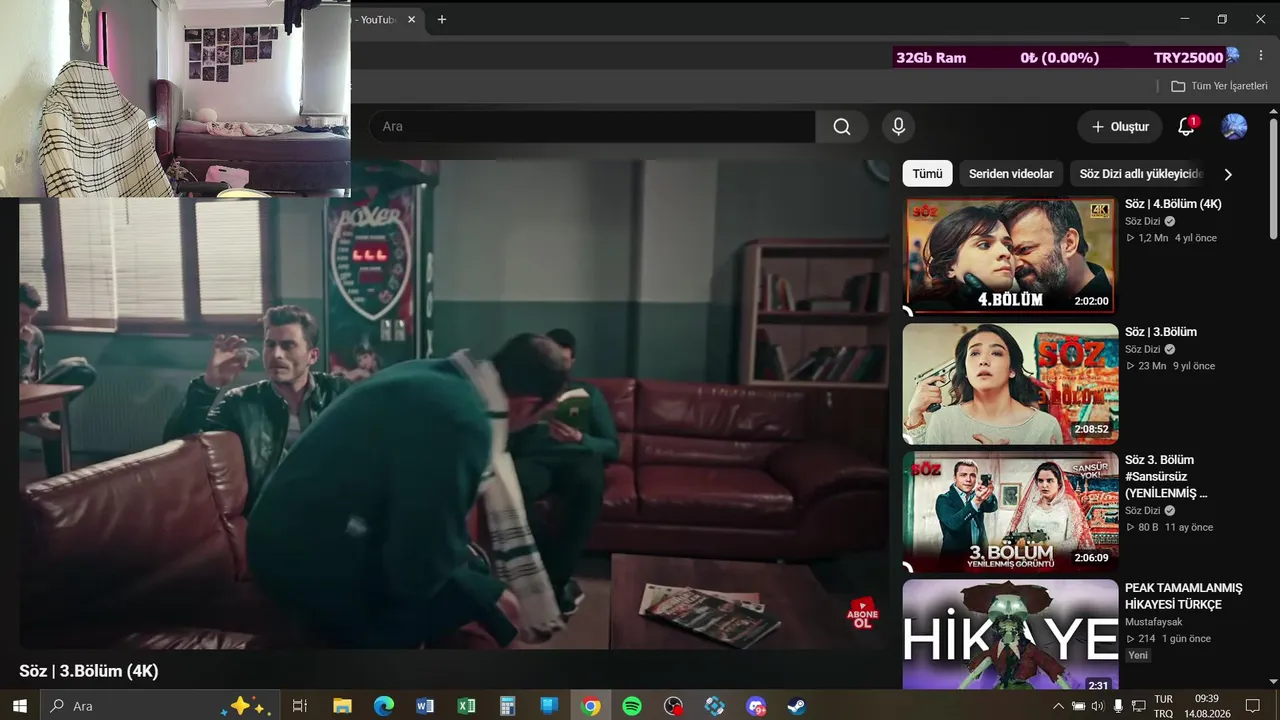This screenshot has width=1280, height=720.
Task: Click the Windows taskbar Ara search box
Action: pos(158,706)
